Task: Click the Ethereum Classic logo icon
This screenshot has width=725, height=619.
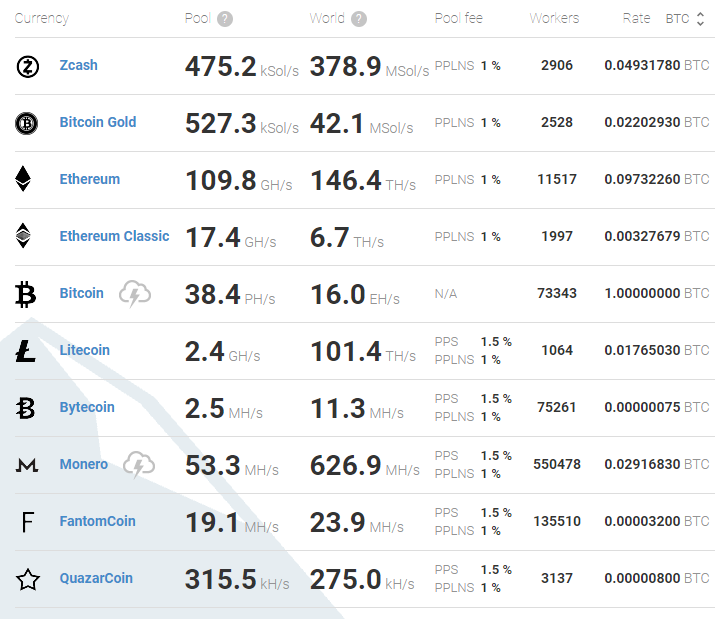Action: click(23, 236)
